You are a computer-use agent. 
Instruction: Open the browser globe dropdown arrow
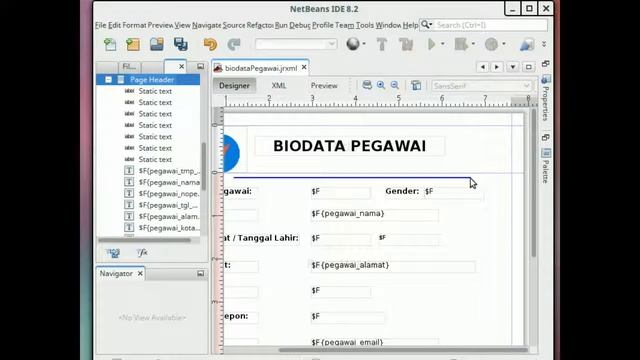click(364, 44)
